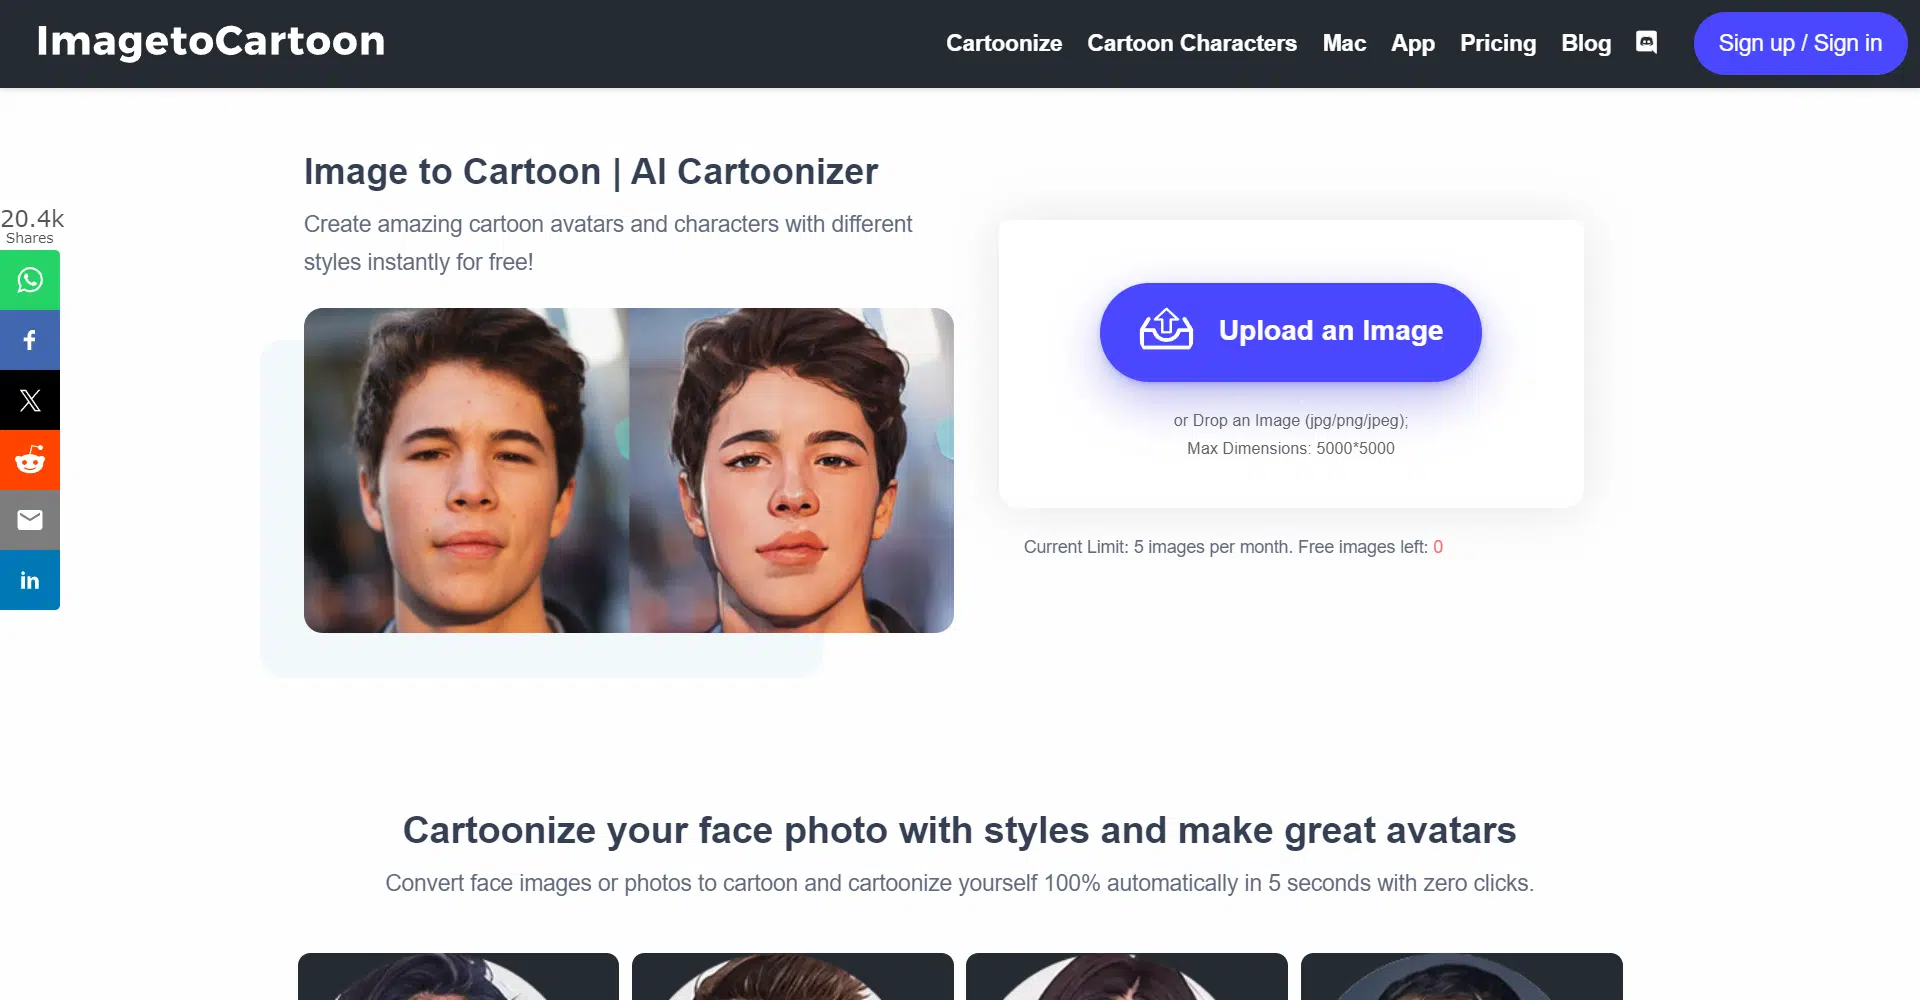Share on X (Twitter) icon
This screenshot has width=1920, height=1000.
(30, 400)
